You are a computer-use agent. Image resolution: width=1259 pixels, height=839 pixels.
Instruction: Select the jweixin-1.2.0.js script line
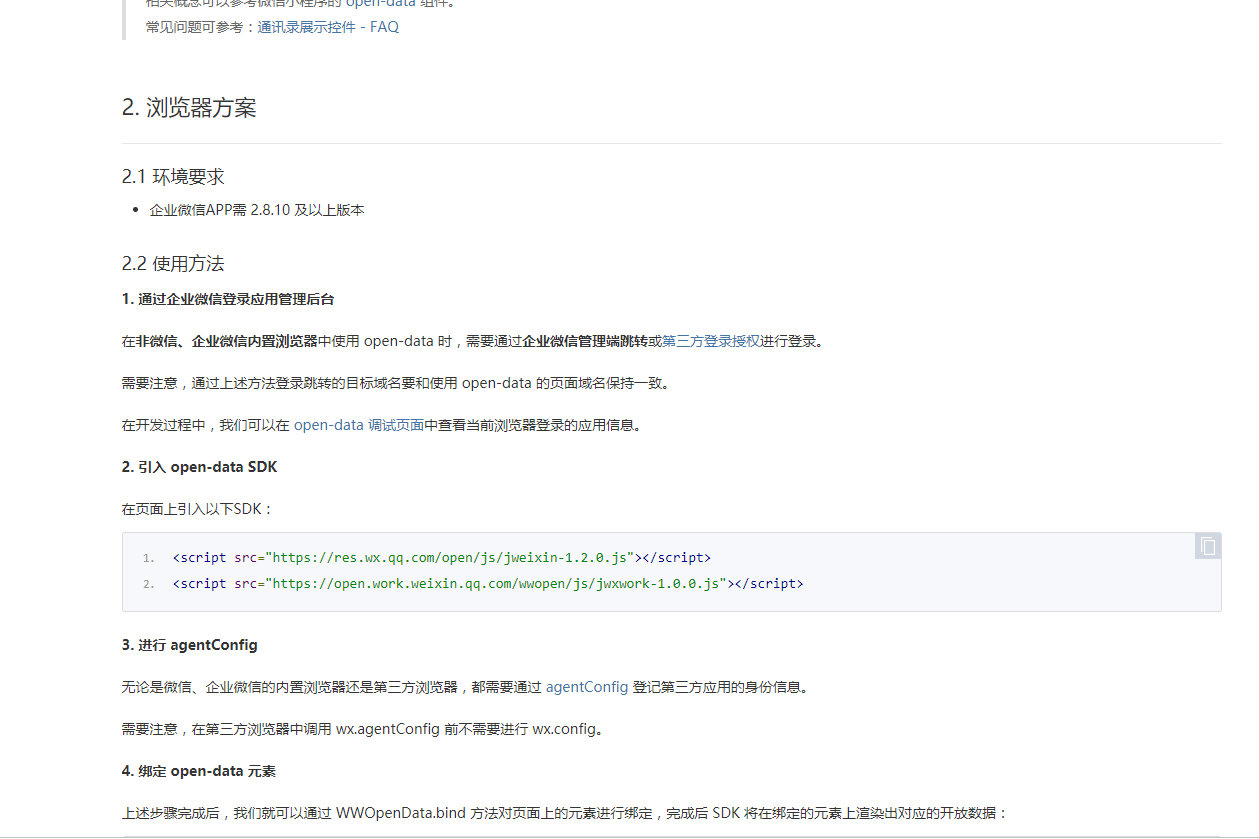pyautogui.click(x=442, y=558)
